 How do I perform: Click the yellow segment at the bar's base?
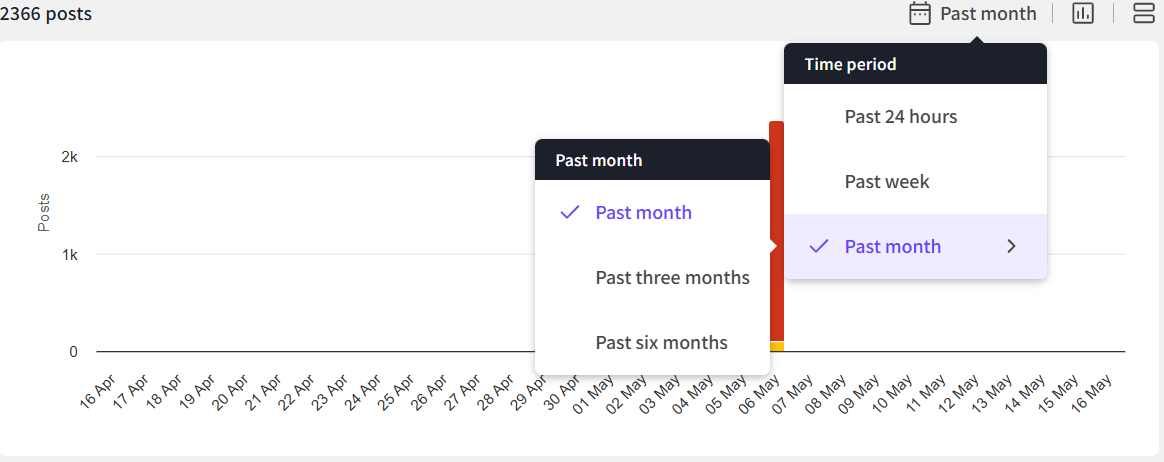776,346
